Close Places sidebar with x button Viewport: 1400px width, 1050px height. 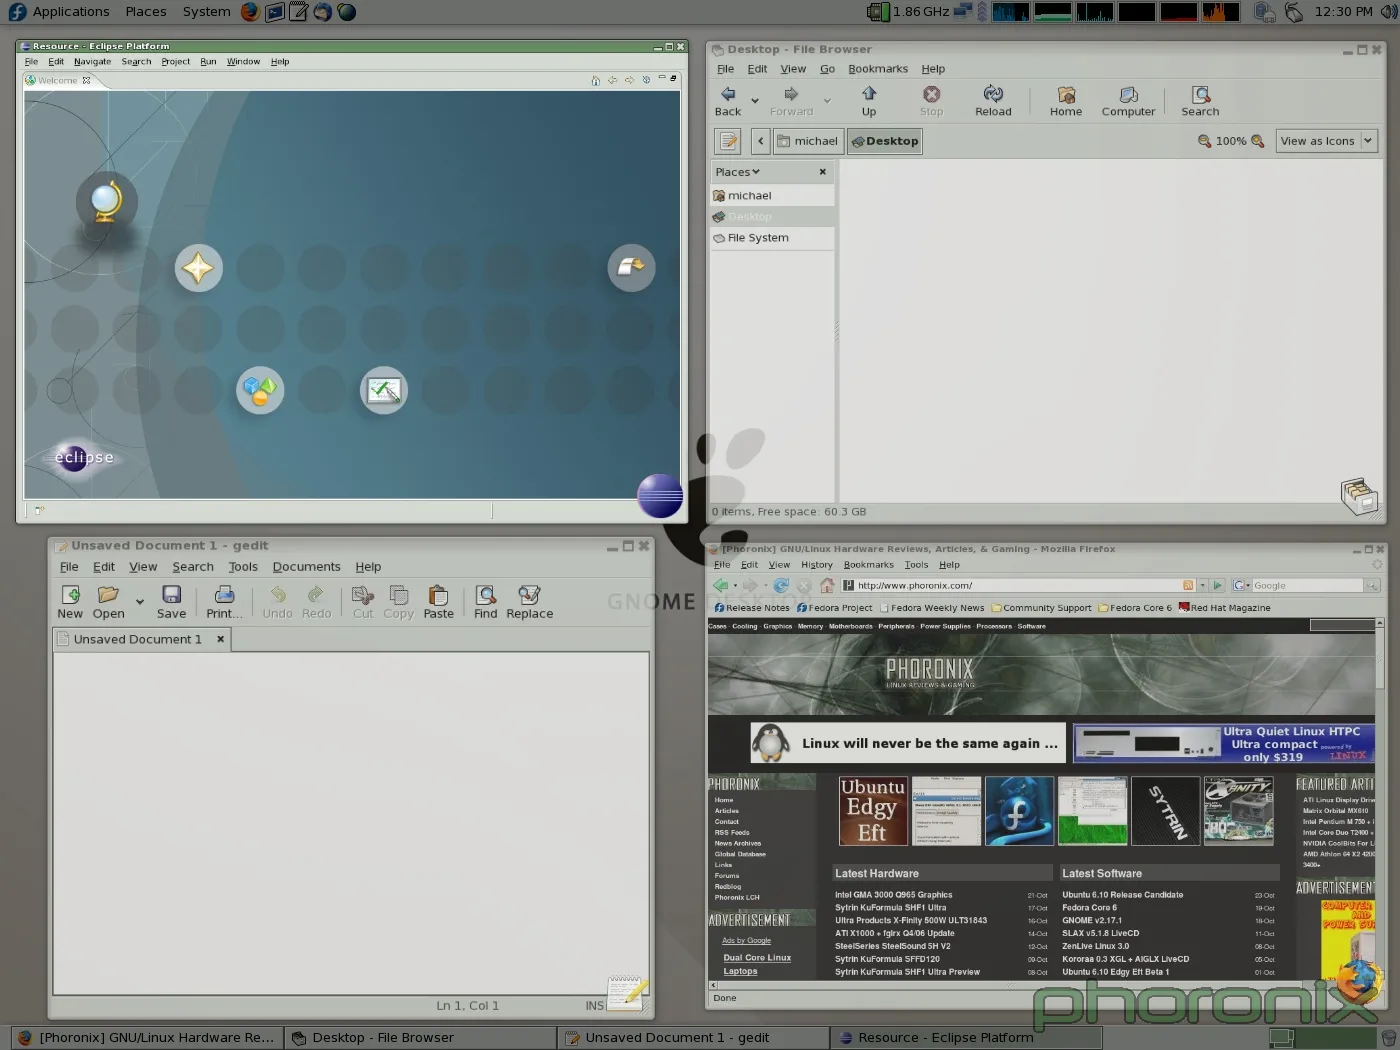[x=822, y=172]
